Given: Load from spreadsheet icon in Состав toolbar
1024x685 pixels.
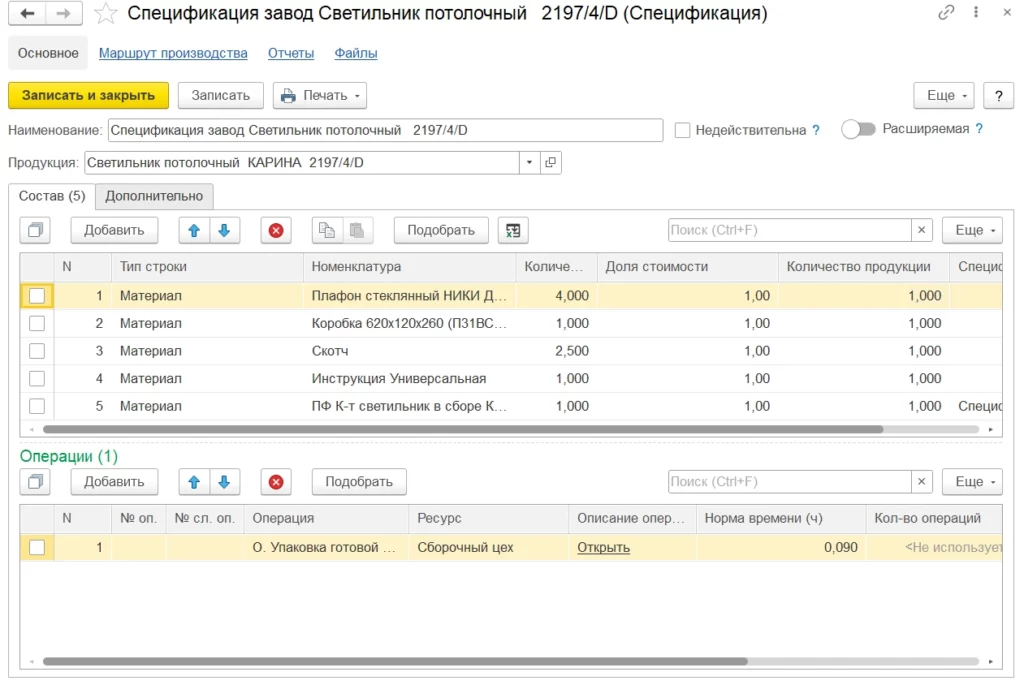Looking at the screenshot, I should click(x=513, y=230).
